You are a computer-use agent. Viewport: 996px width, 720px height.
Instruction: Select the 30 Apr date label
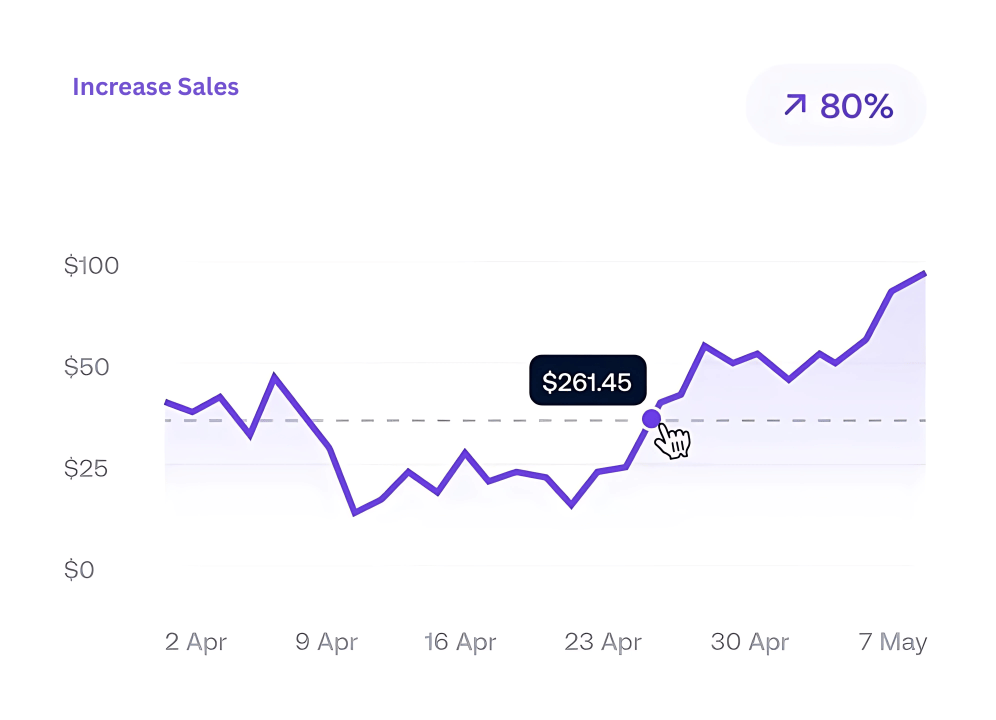[750, 642]
